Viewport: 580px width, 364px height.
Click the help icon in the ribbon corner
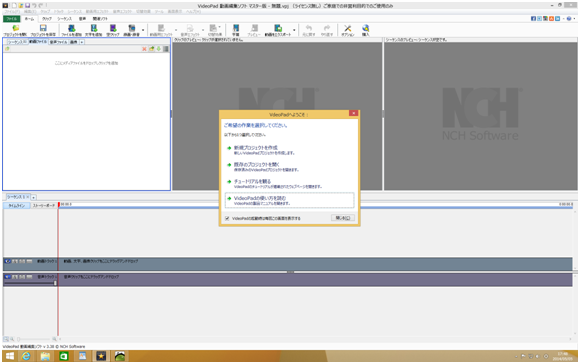(x=569, y=18)
